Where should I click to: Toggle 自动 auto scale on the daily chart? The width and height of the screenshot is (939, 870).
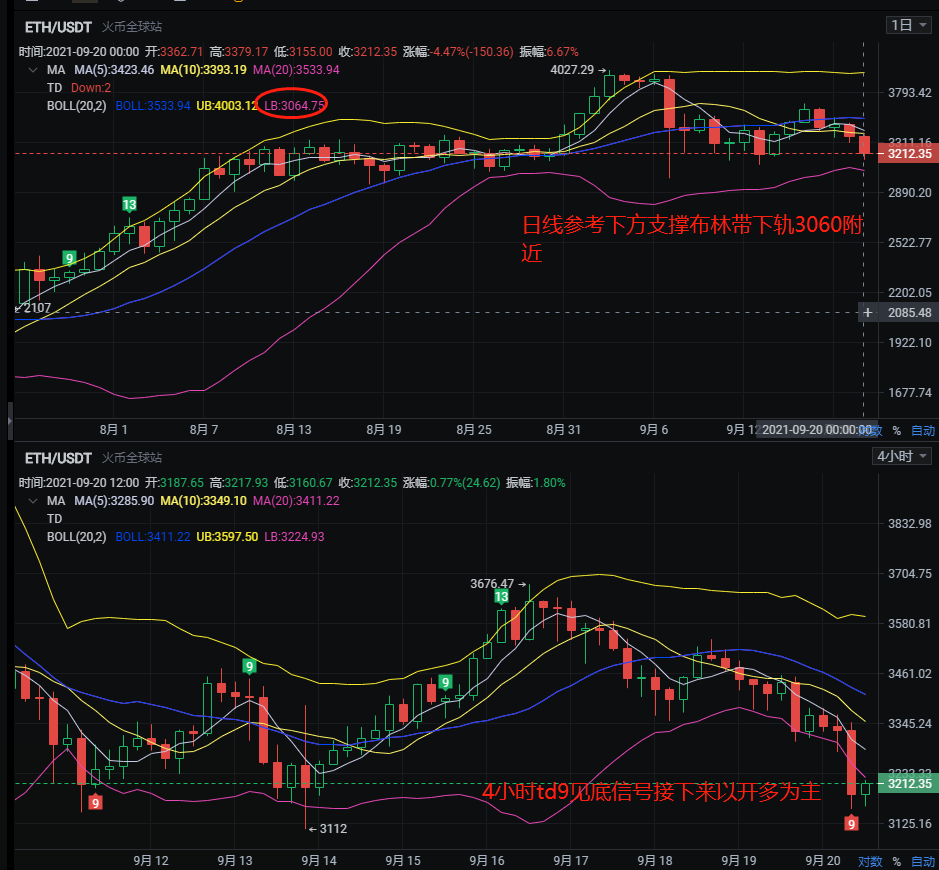pyautogui.click(x=923, y=431)
